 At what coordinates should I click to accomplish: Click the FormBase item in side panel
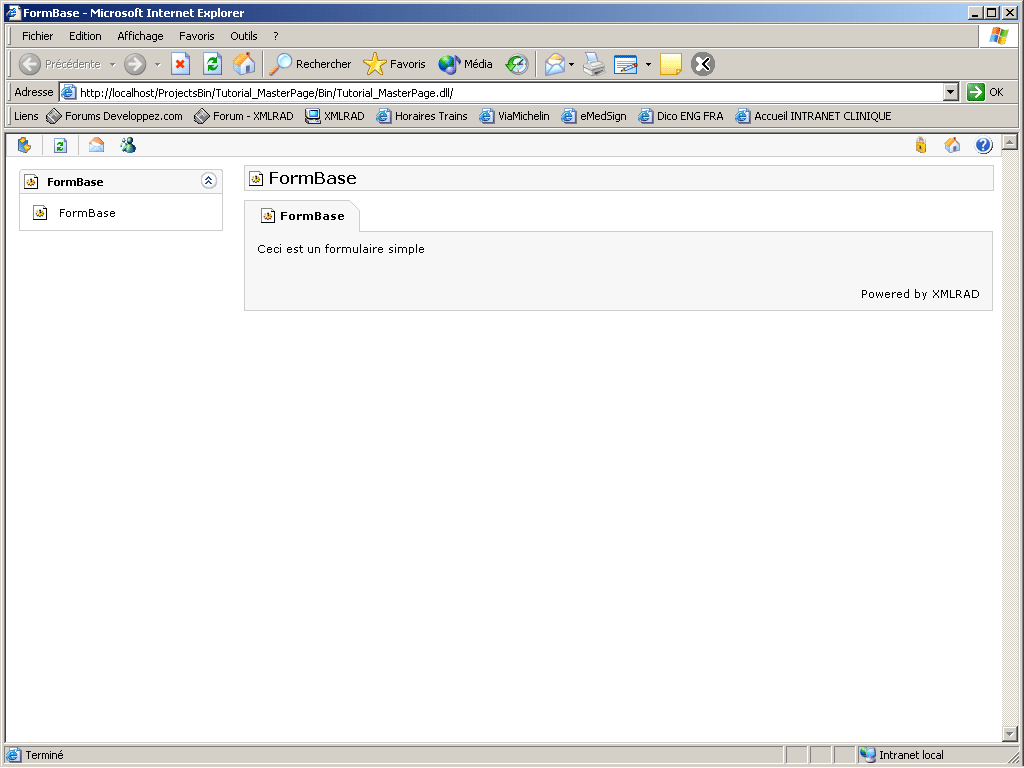click(x=86, y=213)
